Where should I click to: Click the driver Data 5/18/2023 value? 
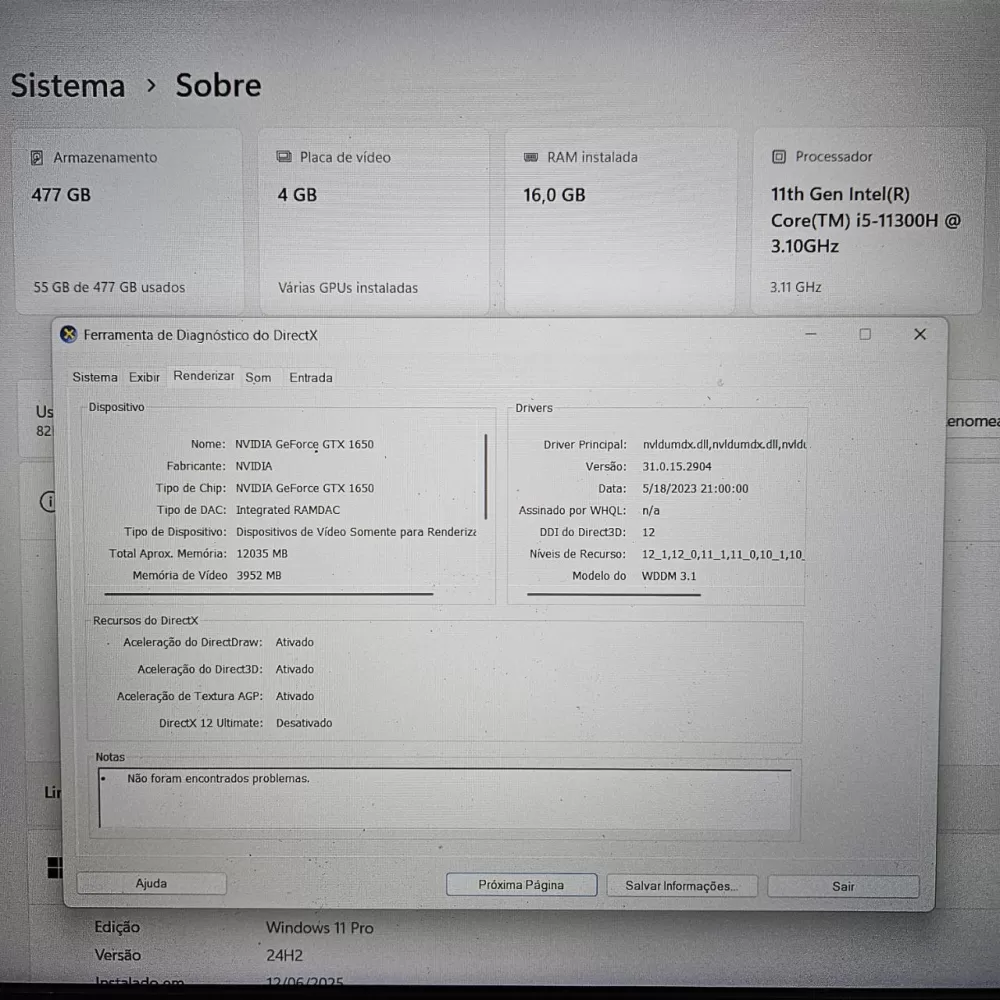pyautogui.click(x=695, y=489)
